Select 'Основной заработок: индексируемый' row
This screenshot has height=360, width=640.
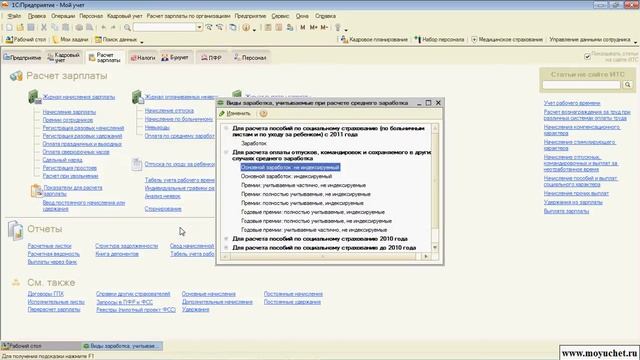286,176
